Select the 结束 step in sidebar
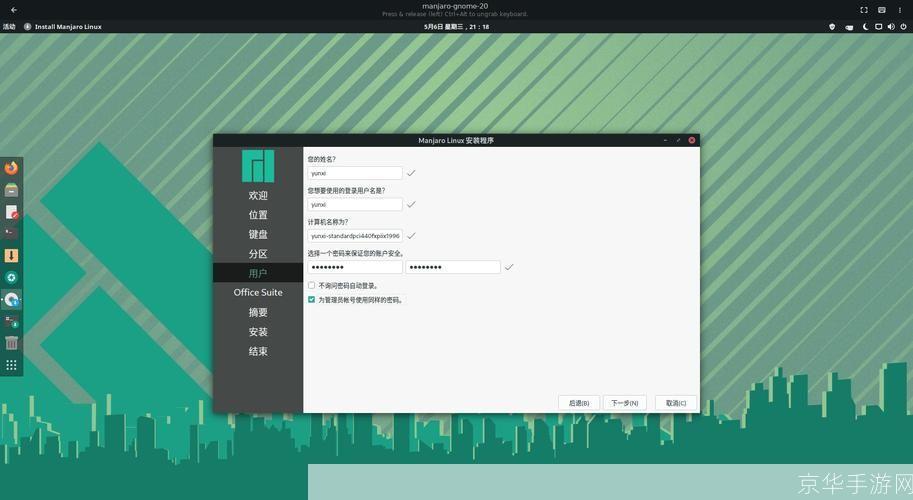The width and height of the screenshot is (913, 500). coord(258,351)
